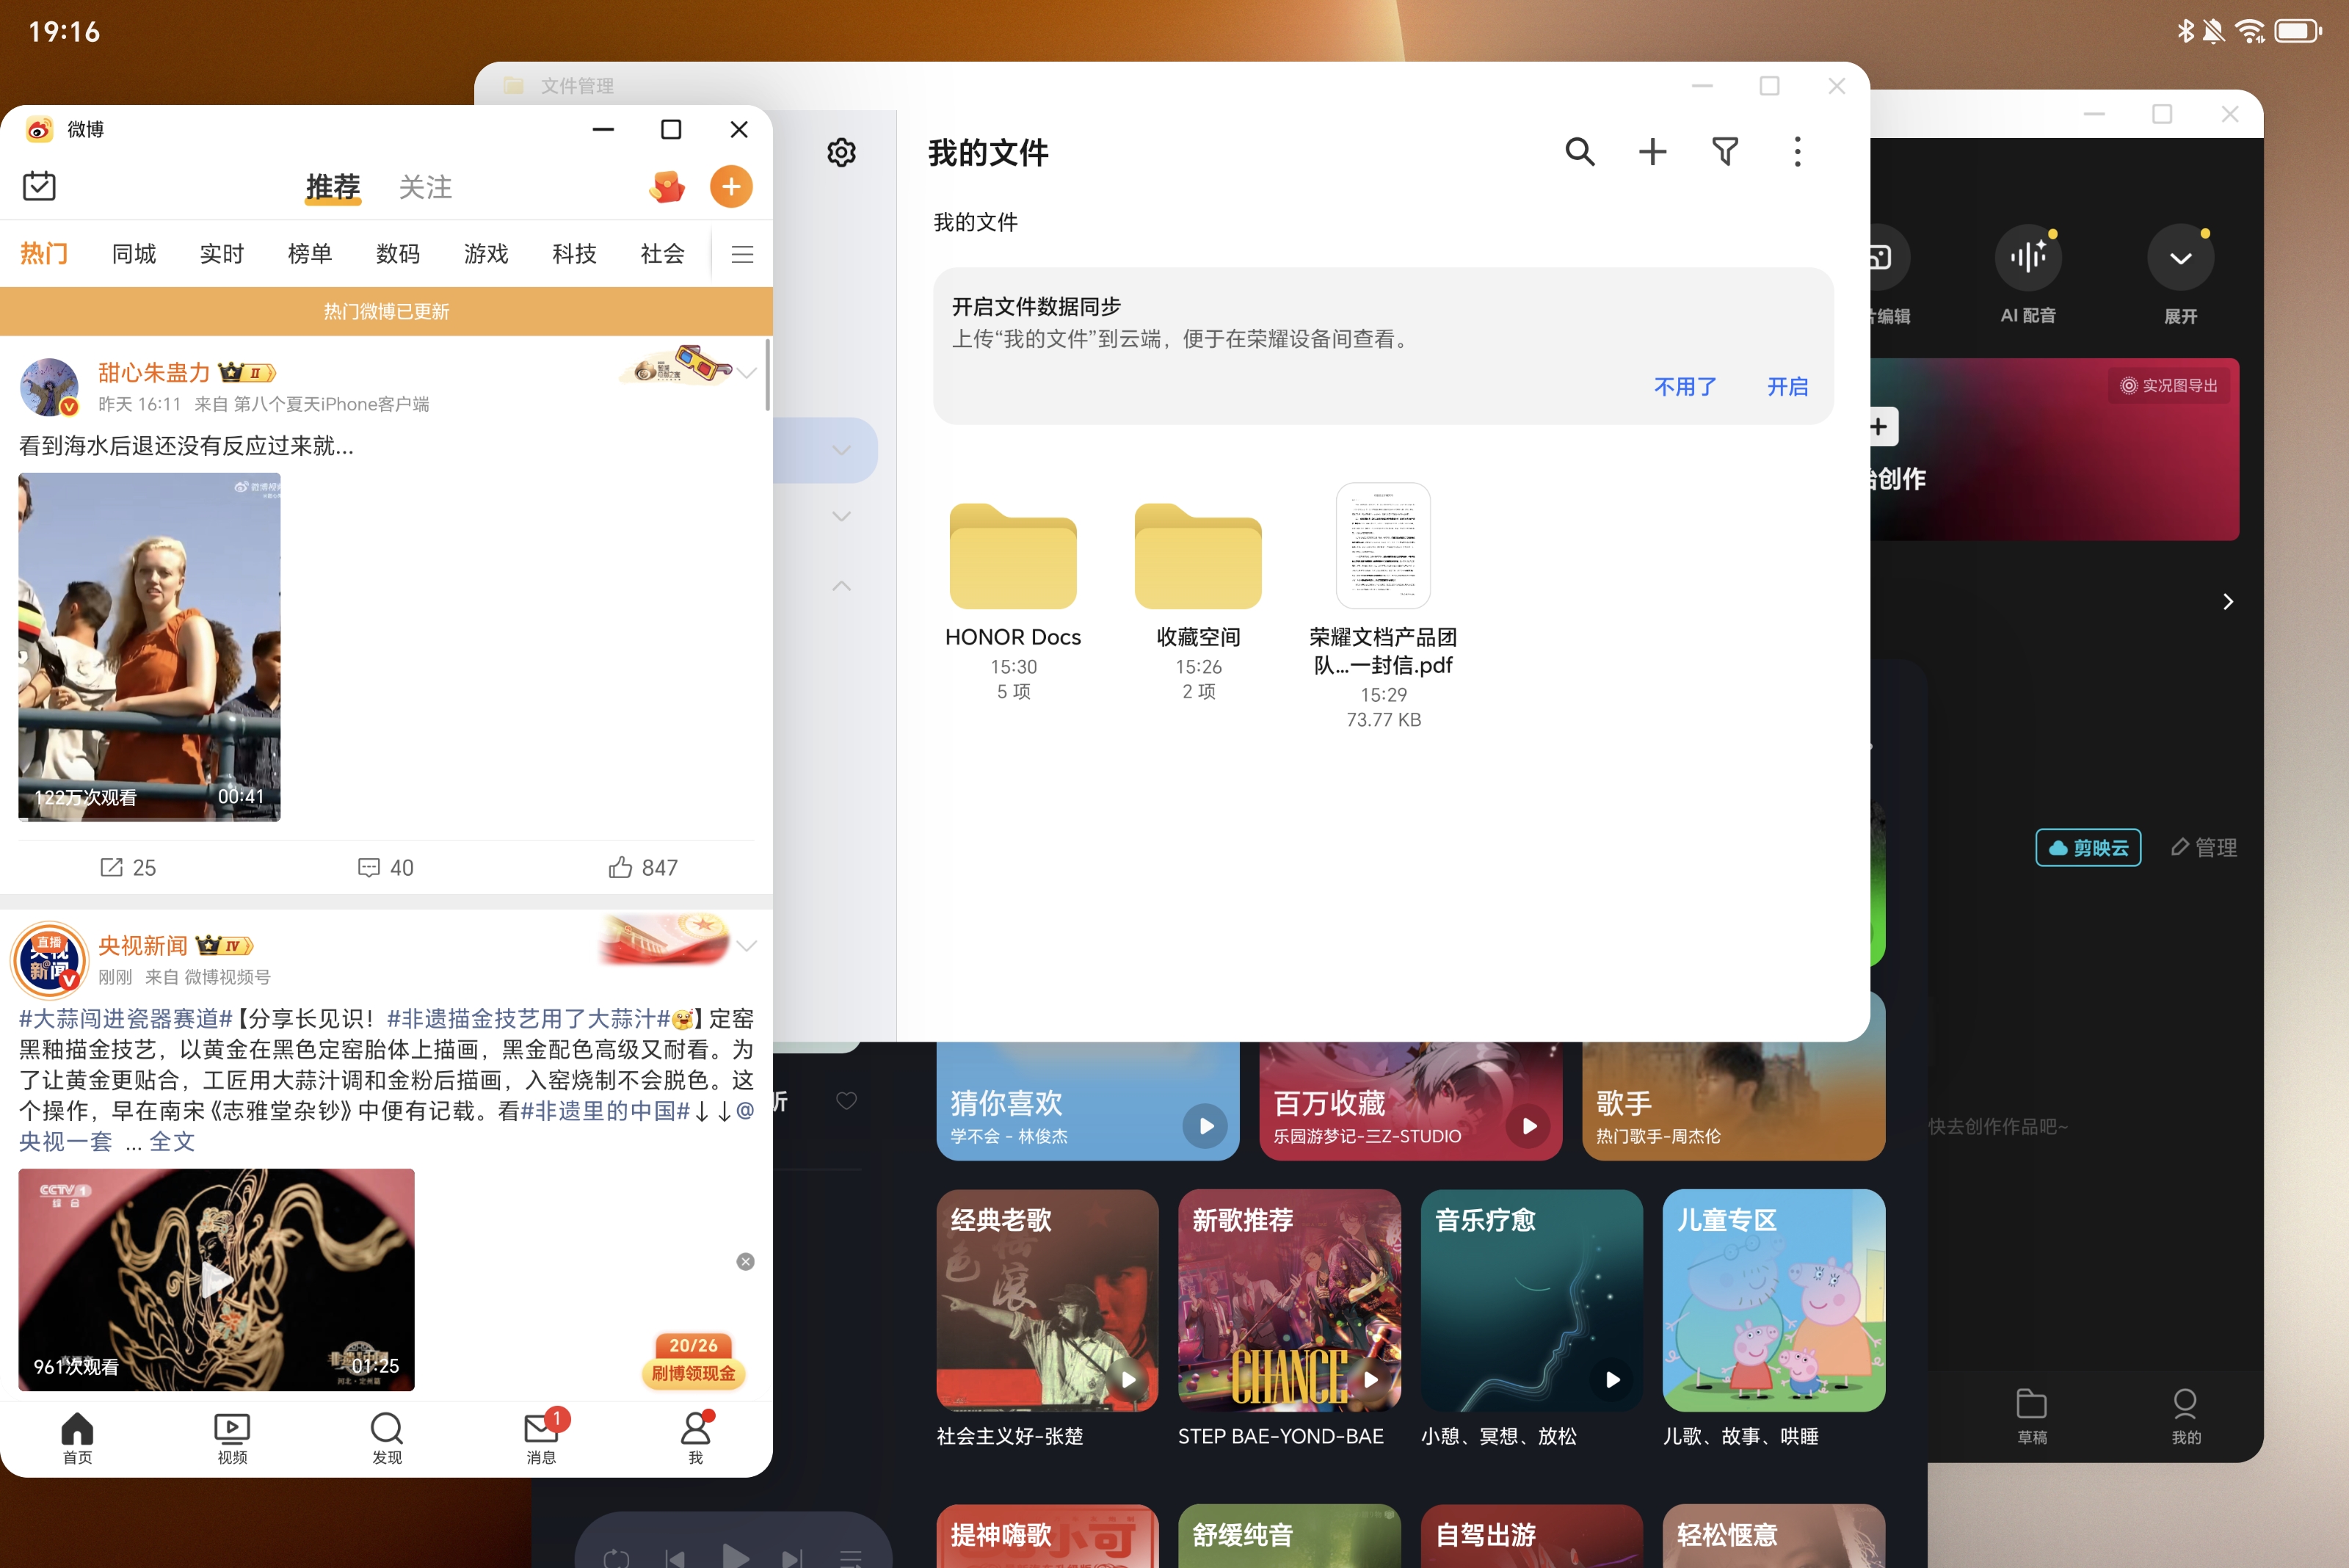Click the filter icon in My Files

click(x=1725, y=152)
